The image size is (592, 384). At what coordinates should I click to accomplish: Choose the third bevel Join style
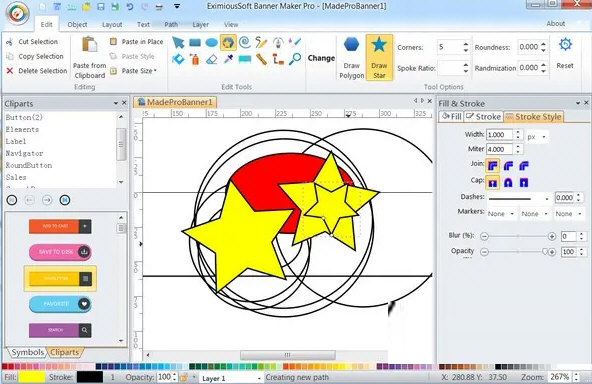click(x=524, y=165)
